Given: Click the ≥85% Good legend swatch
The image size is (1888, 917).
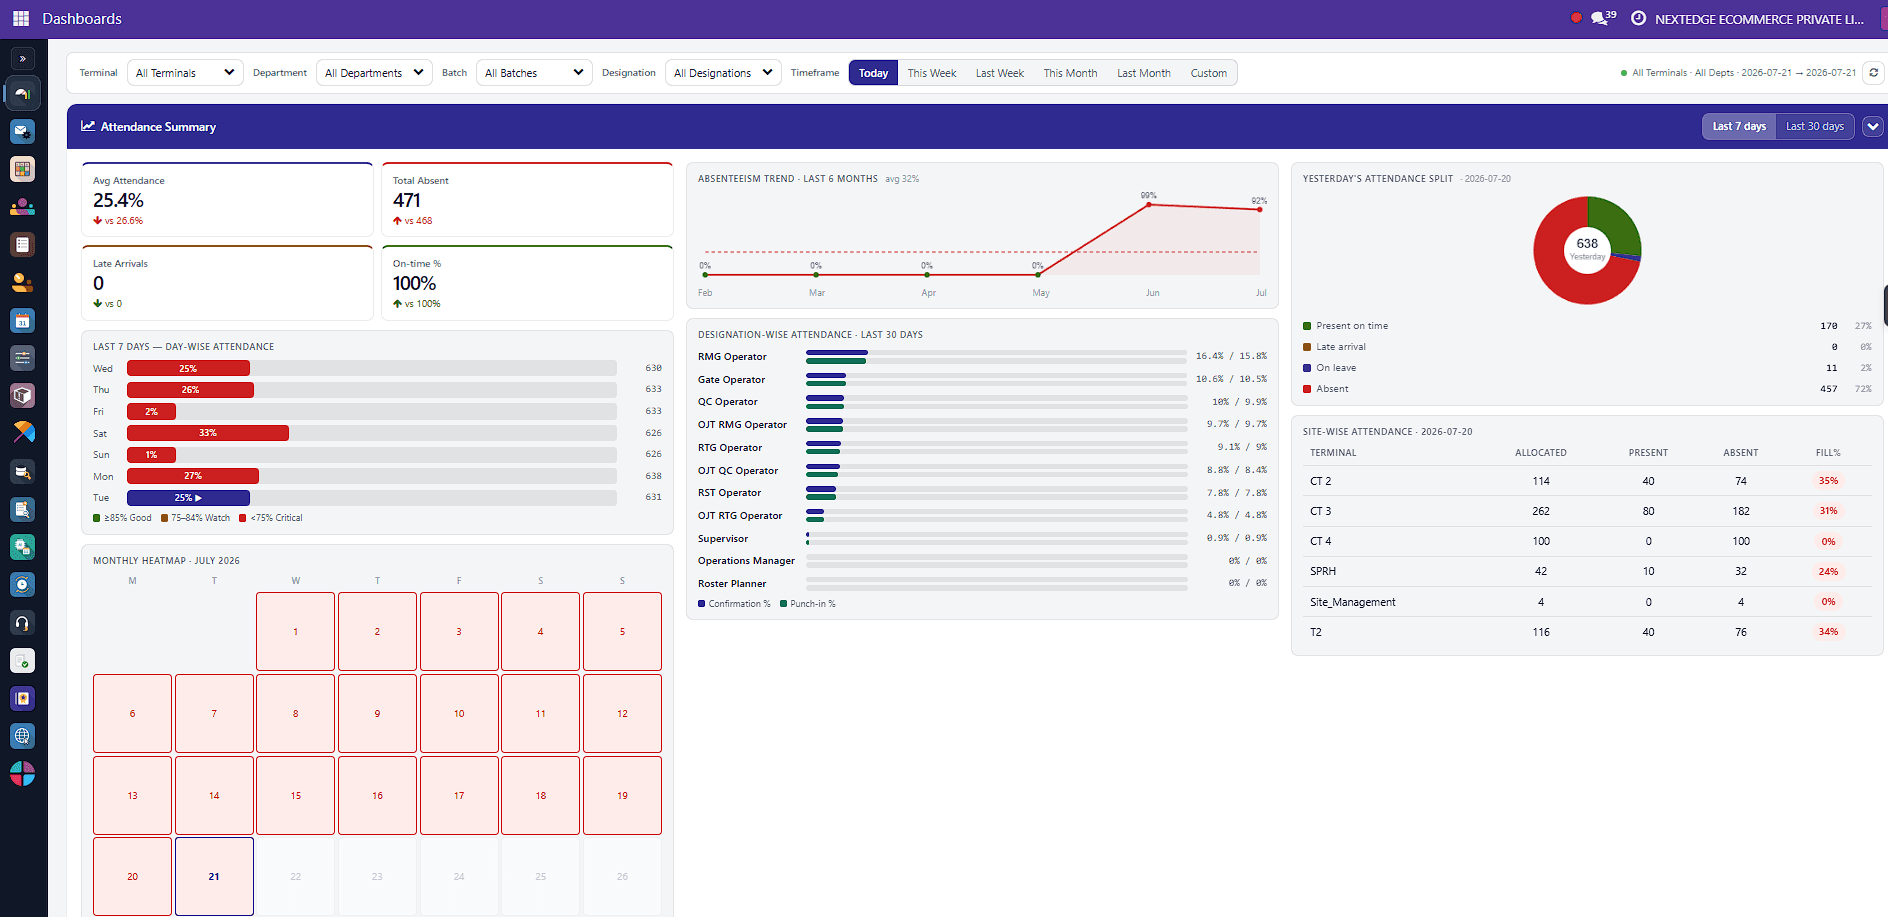Looking at the screenshot, I should coord(97,518).
